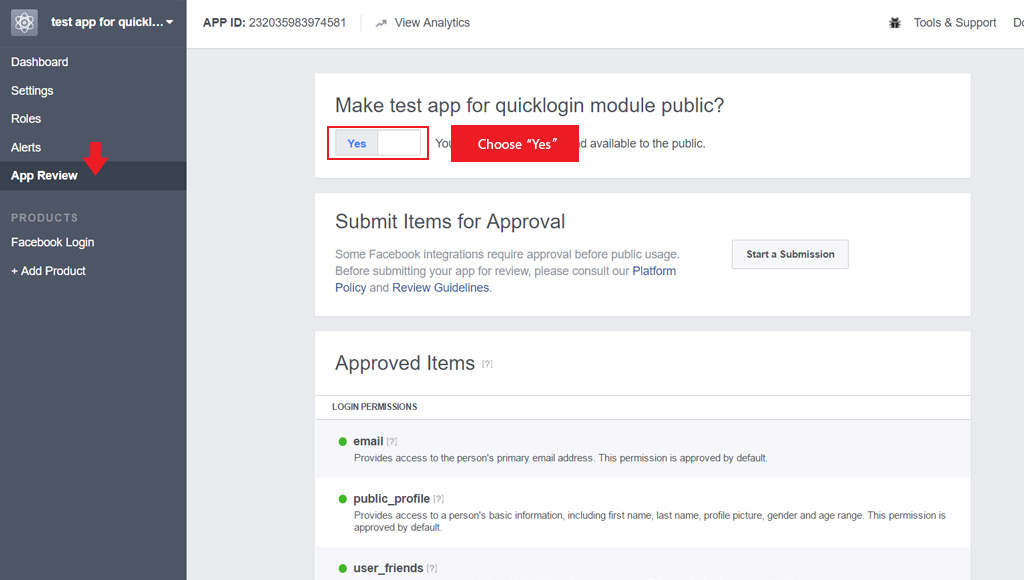
Task: Click the PRODUCTS sidebar section label
Action: (x=44, y=218)
